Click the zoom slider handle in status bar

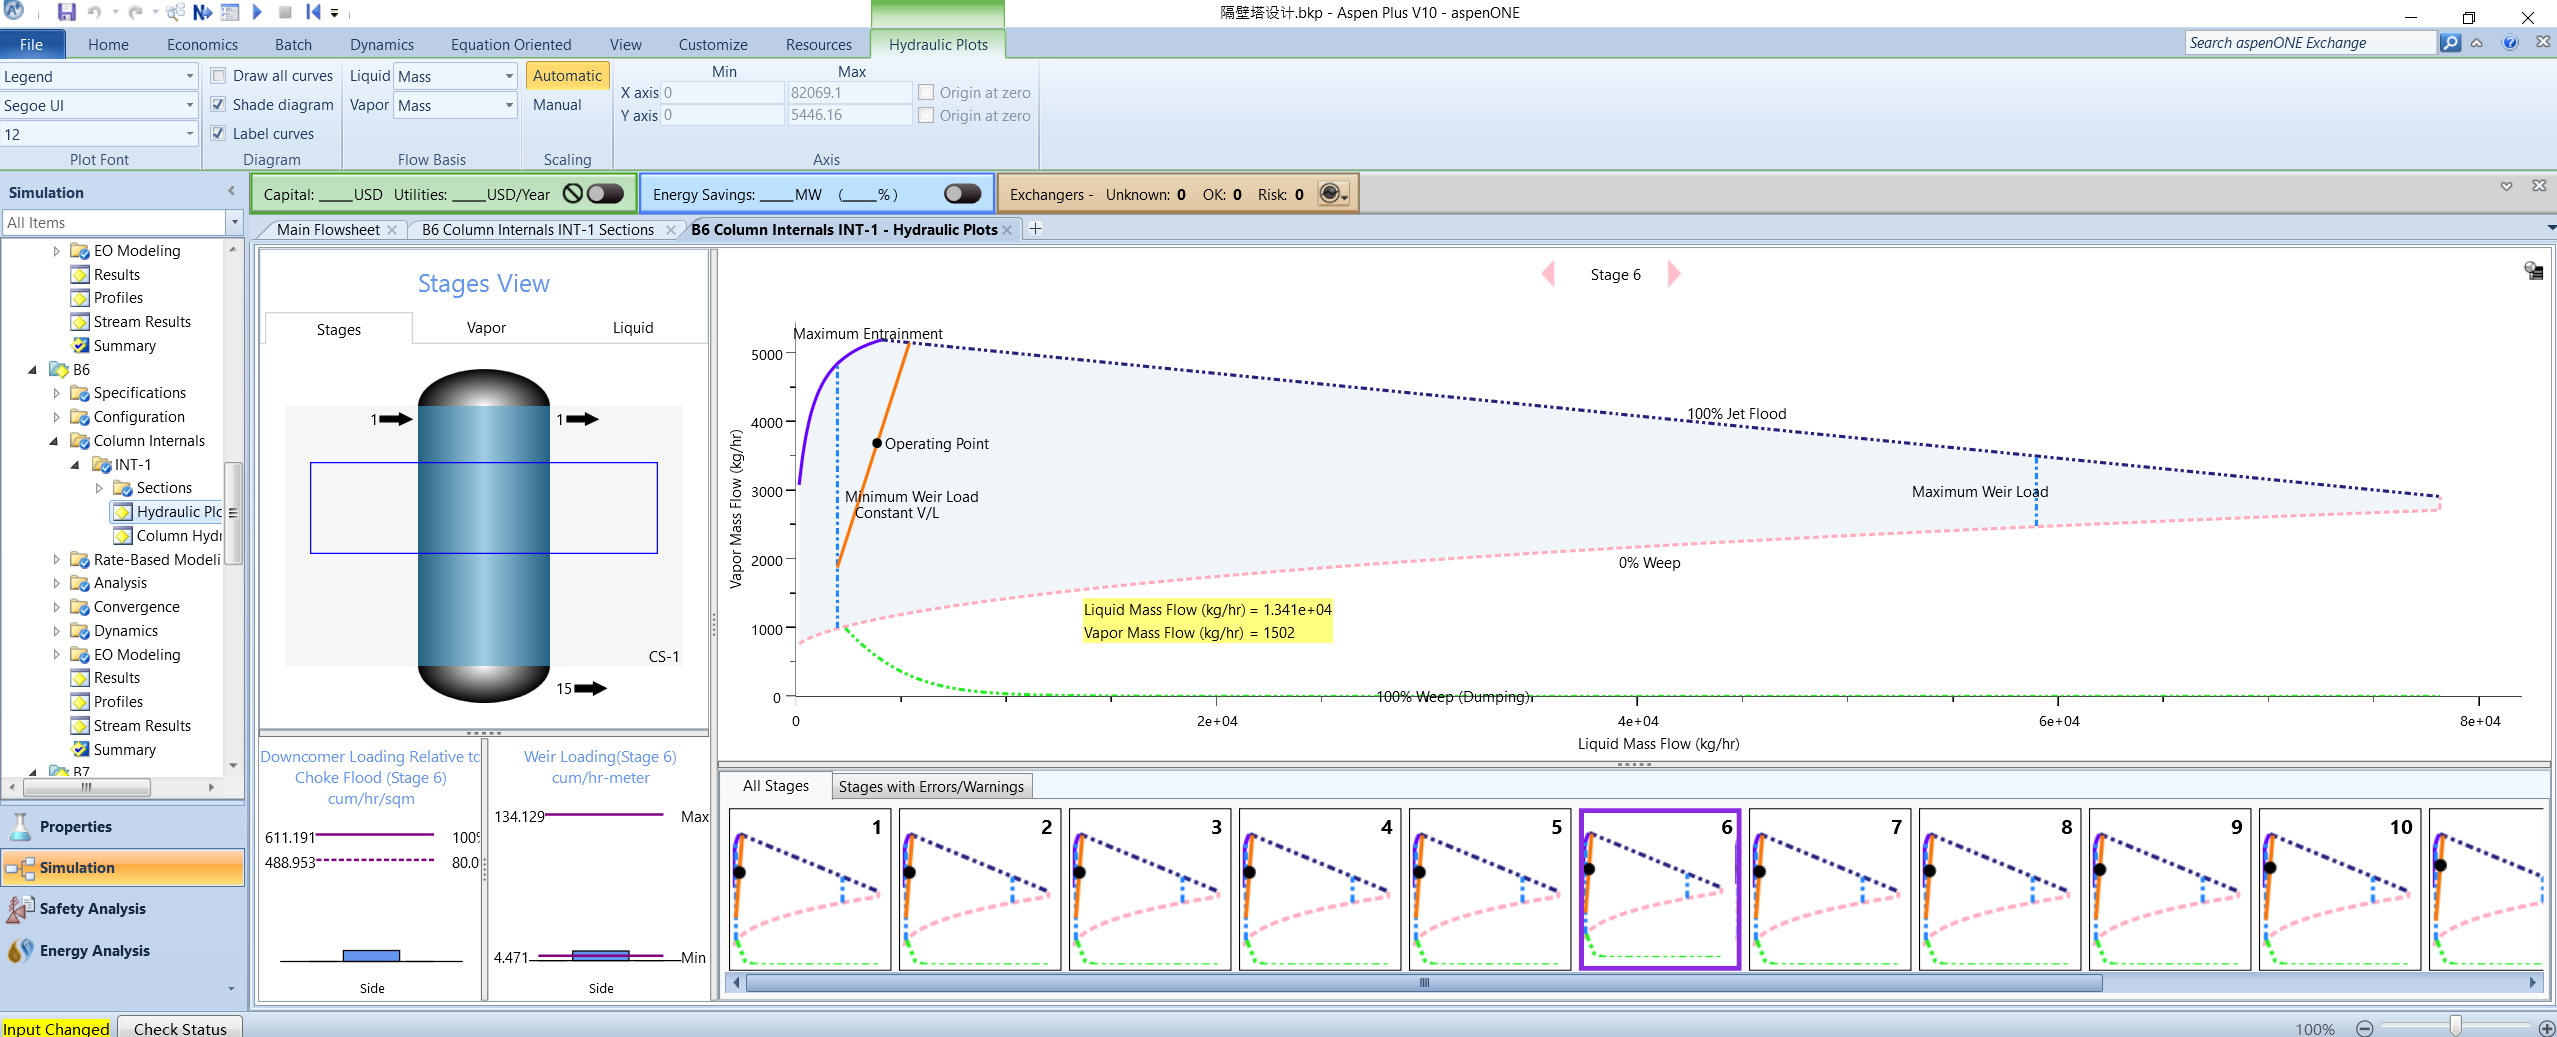click(x=2455, y=1027)
